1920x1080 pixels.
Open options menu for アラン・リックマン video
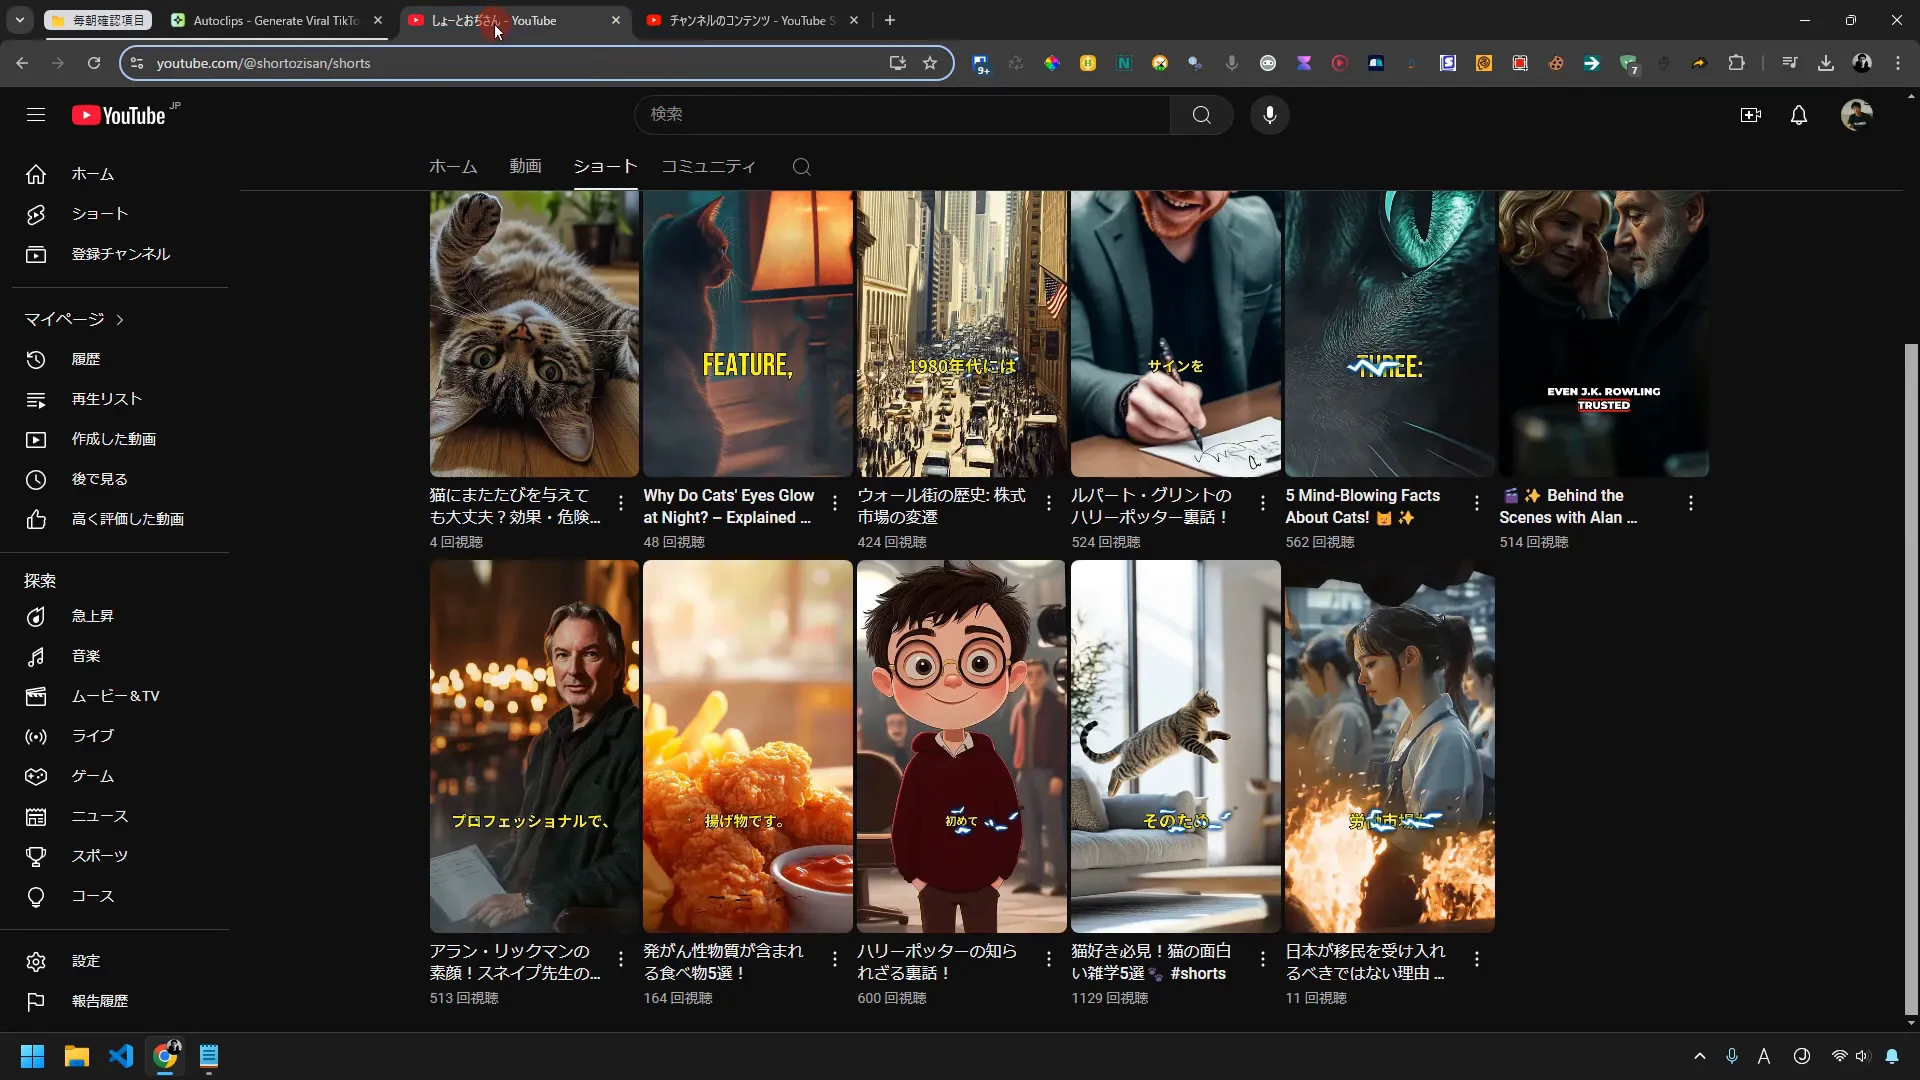coord(621,959)
